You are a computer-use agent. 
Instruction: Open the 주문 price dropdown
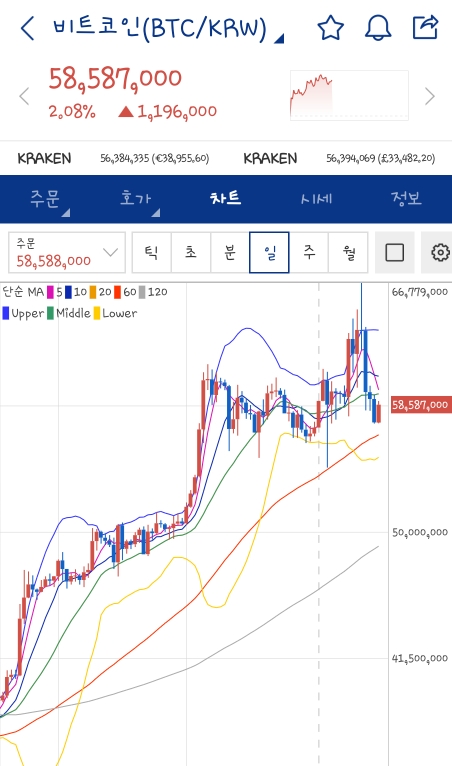tap(67, 253)
